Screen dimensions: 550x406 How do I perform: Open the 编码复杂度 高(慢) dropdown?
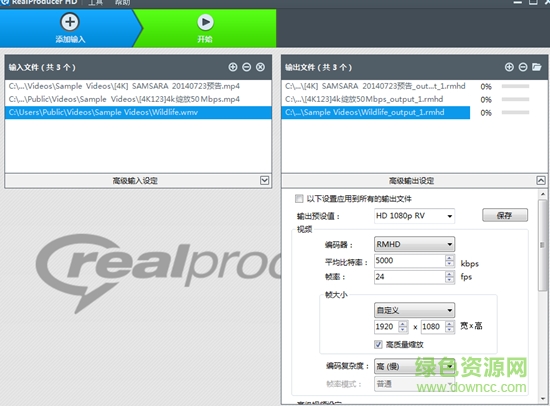pyautogui.click(x=414, y=366)
